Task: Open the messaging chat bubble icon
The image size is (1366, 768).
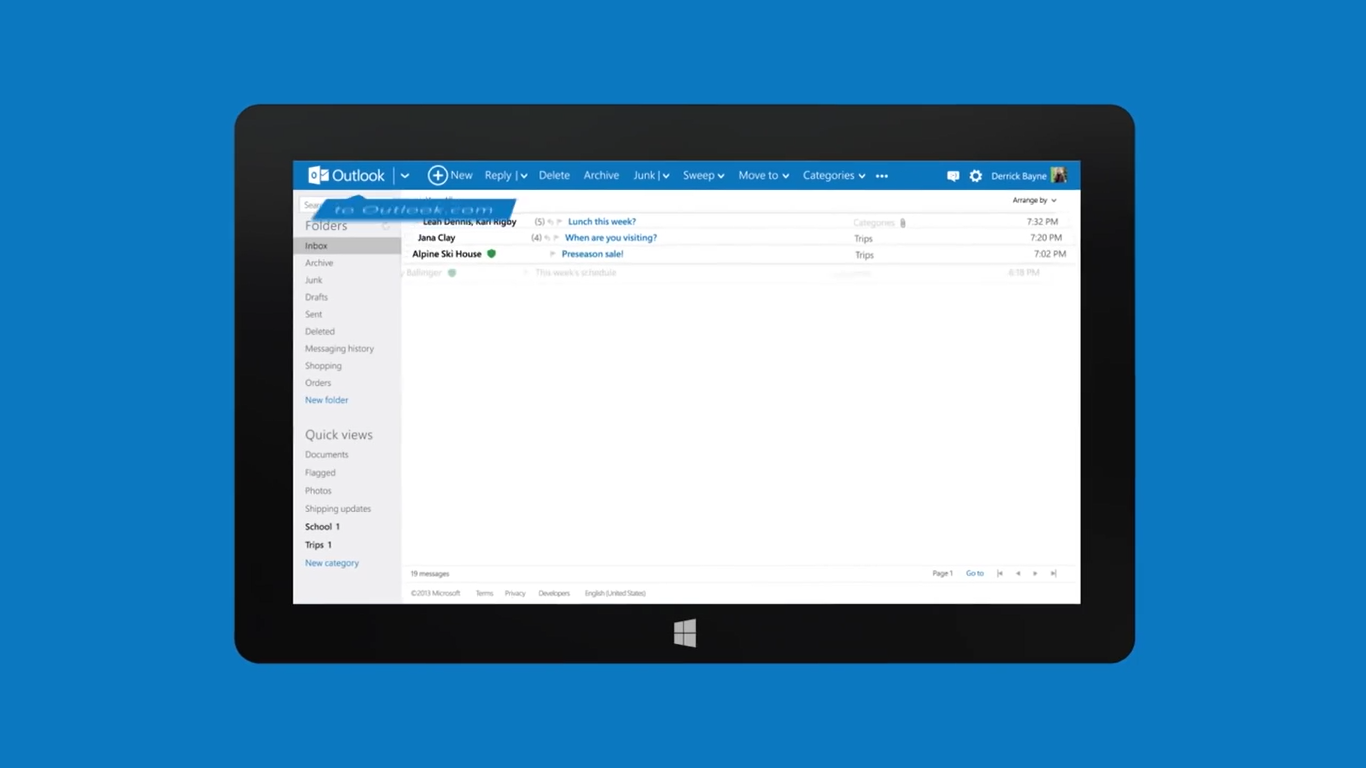Action: click(953, 176)
